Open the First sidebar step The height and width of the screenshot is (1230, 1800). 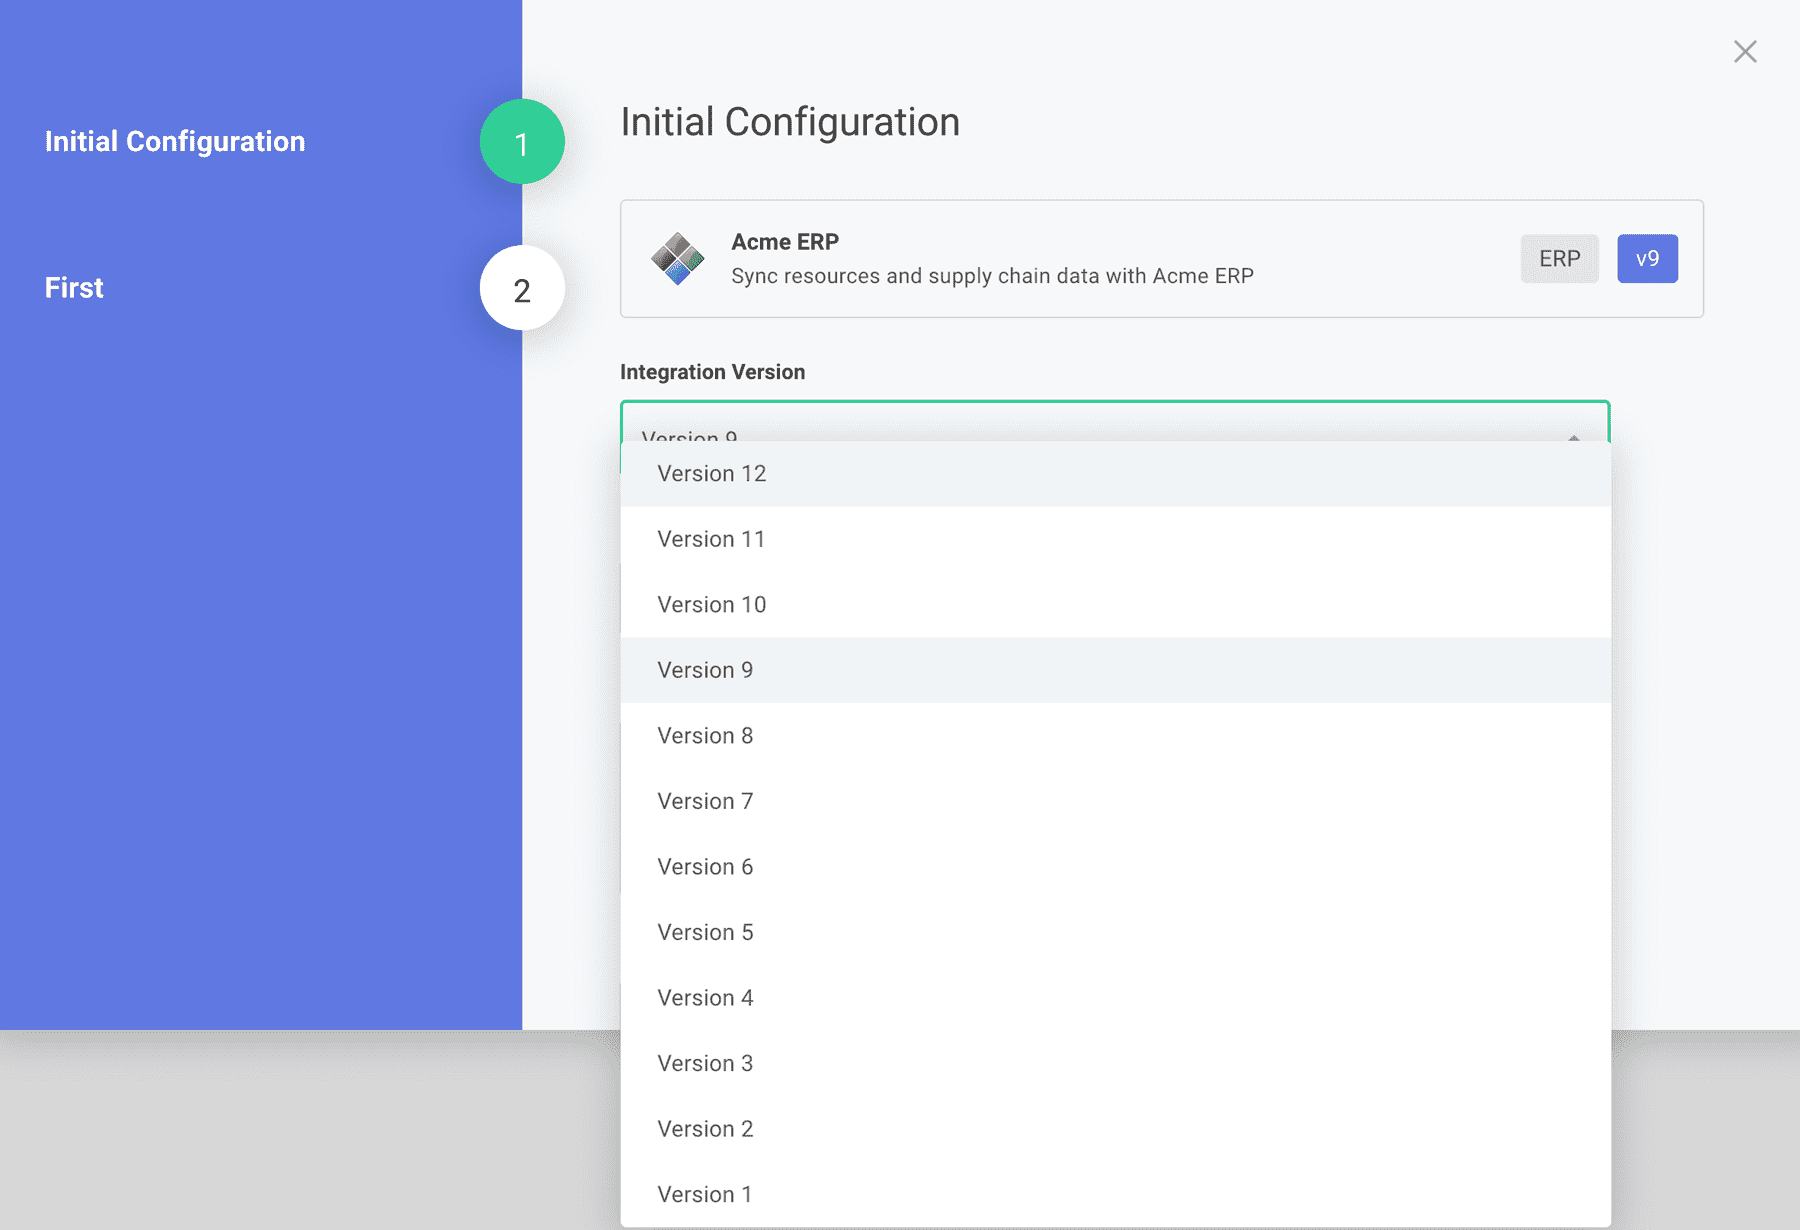click(x=74, y=288)
